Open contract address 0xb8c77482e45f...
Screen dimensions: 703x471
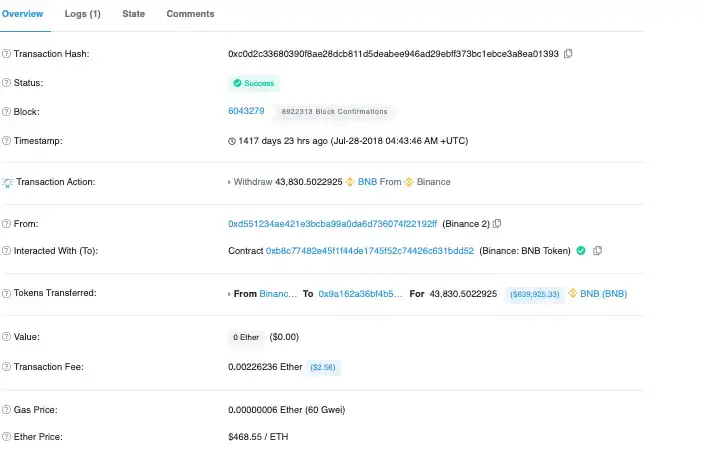pyautogui.click(x=370, y=251)
